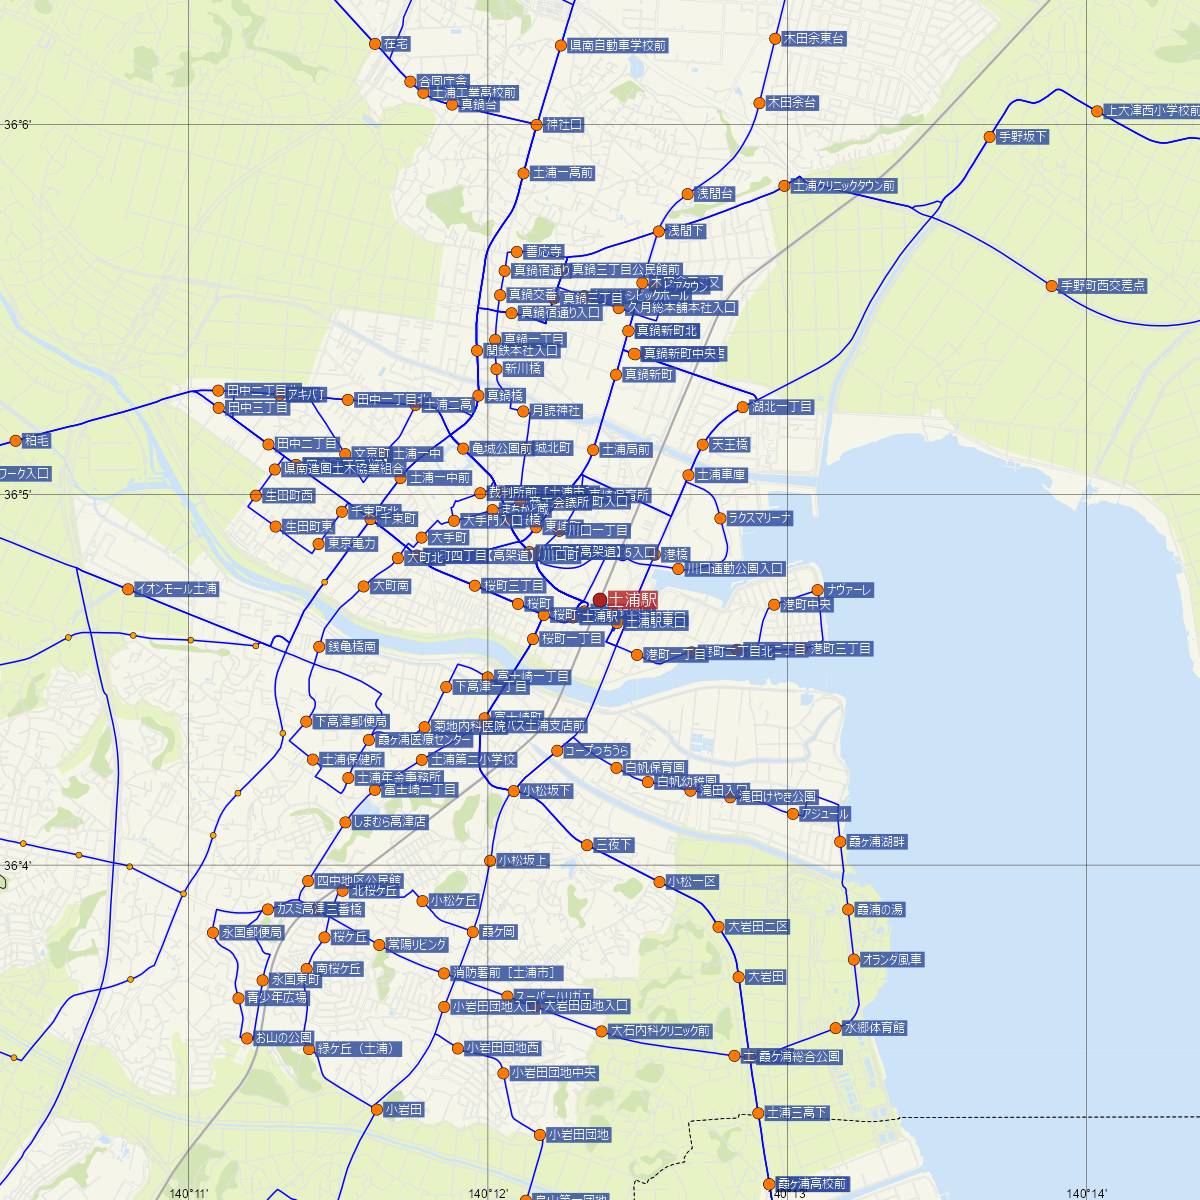Open the 土浦一高前 stop label
Screen dimensions: 1200x1200
pyautogui.click(x=563, y=173)
